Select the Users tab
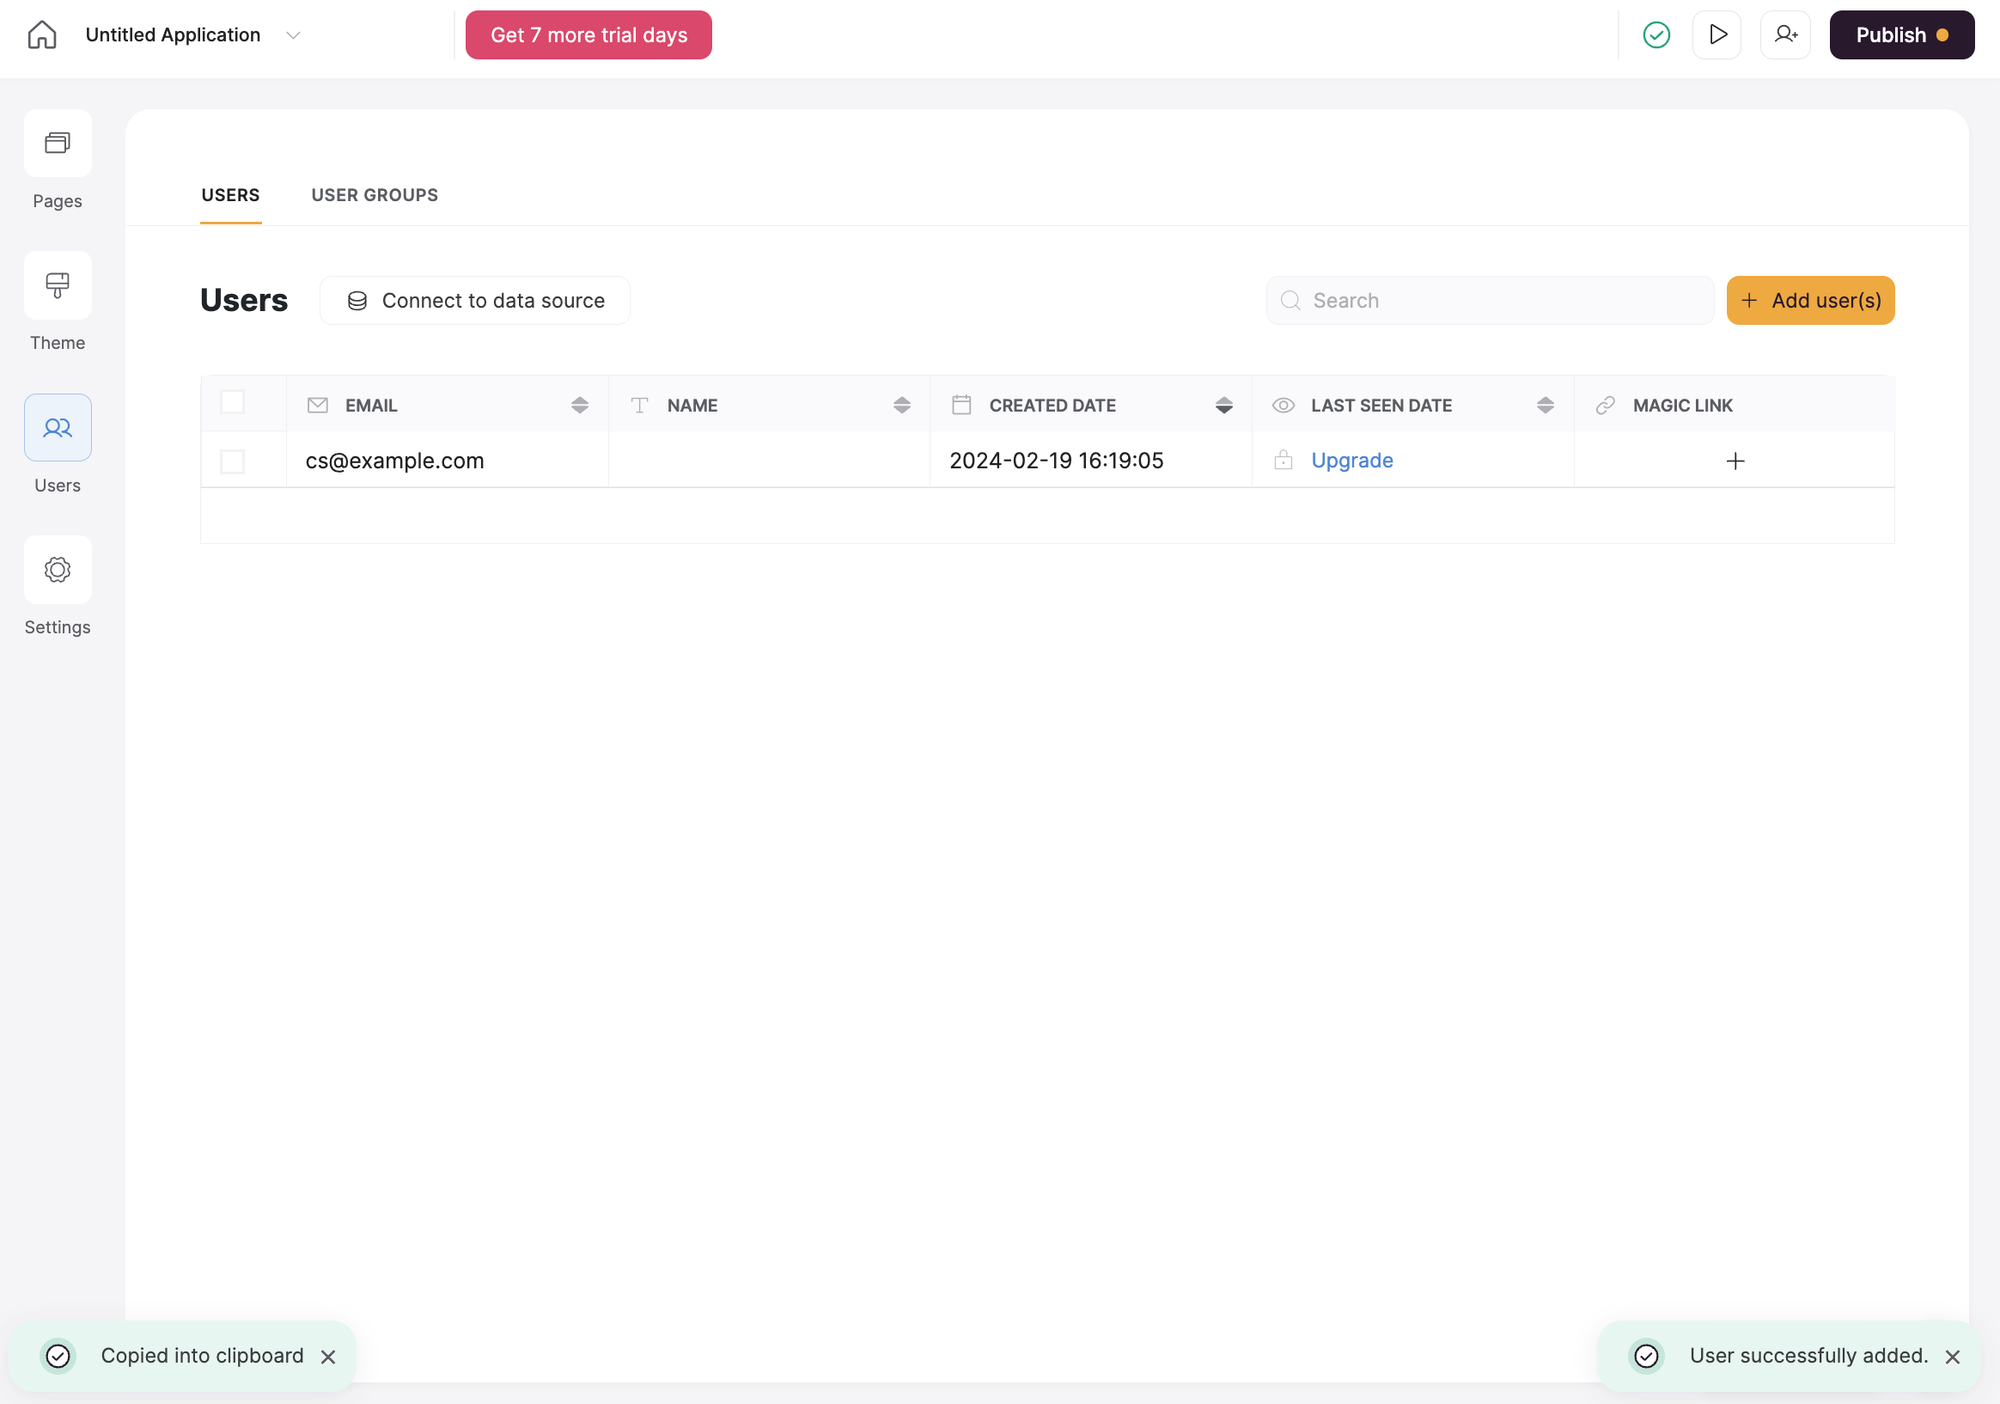This screenshot has width=2000, height=1404. click(230, 195)
